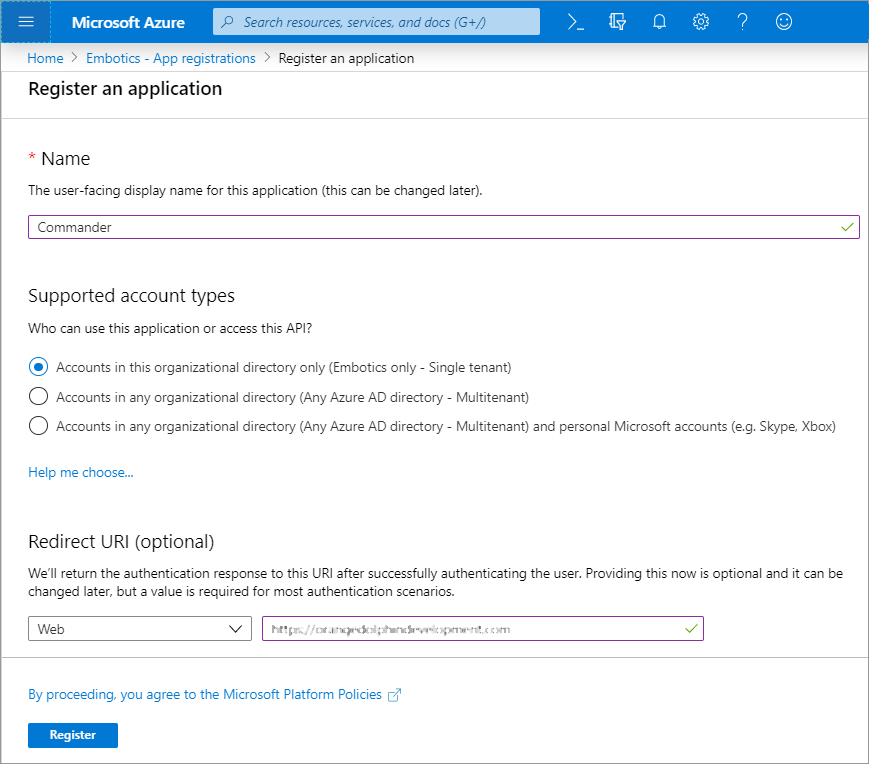Click the Register an application page title

(x=125, y=89)
